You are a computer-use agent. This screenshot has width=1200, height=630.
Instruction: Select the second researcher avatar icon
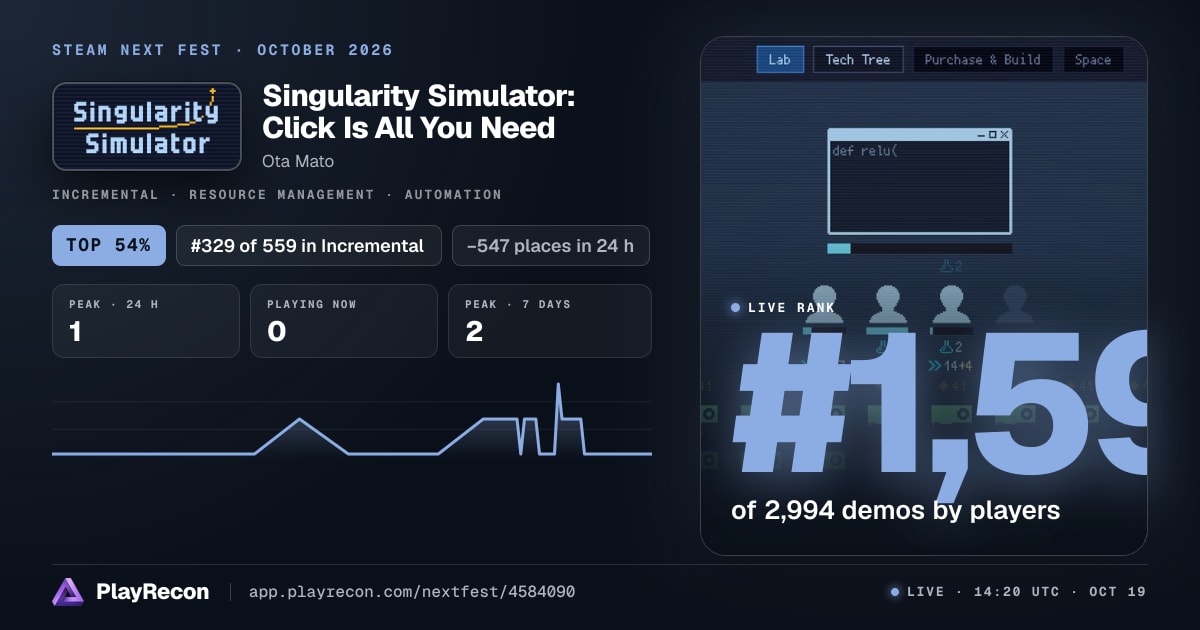(886, 304)
